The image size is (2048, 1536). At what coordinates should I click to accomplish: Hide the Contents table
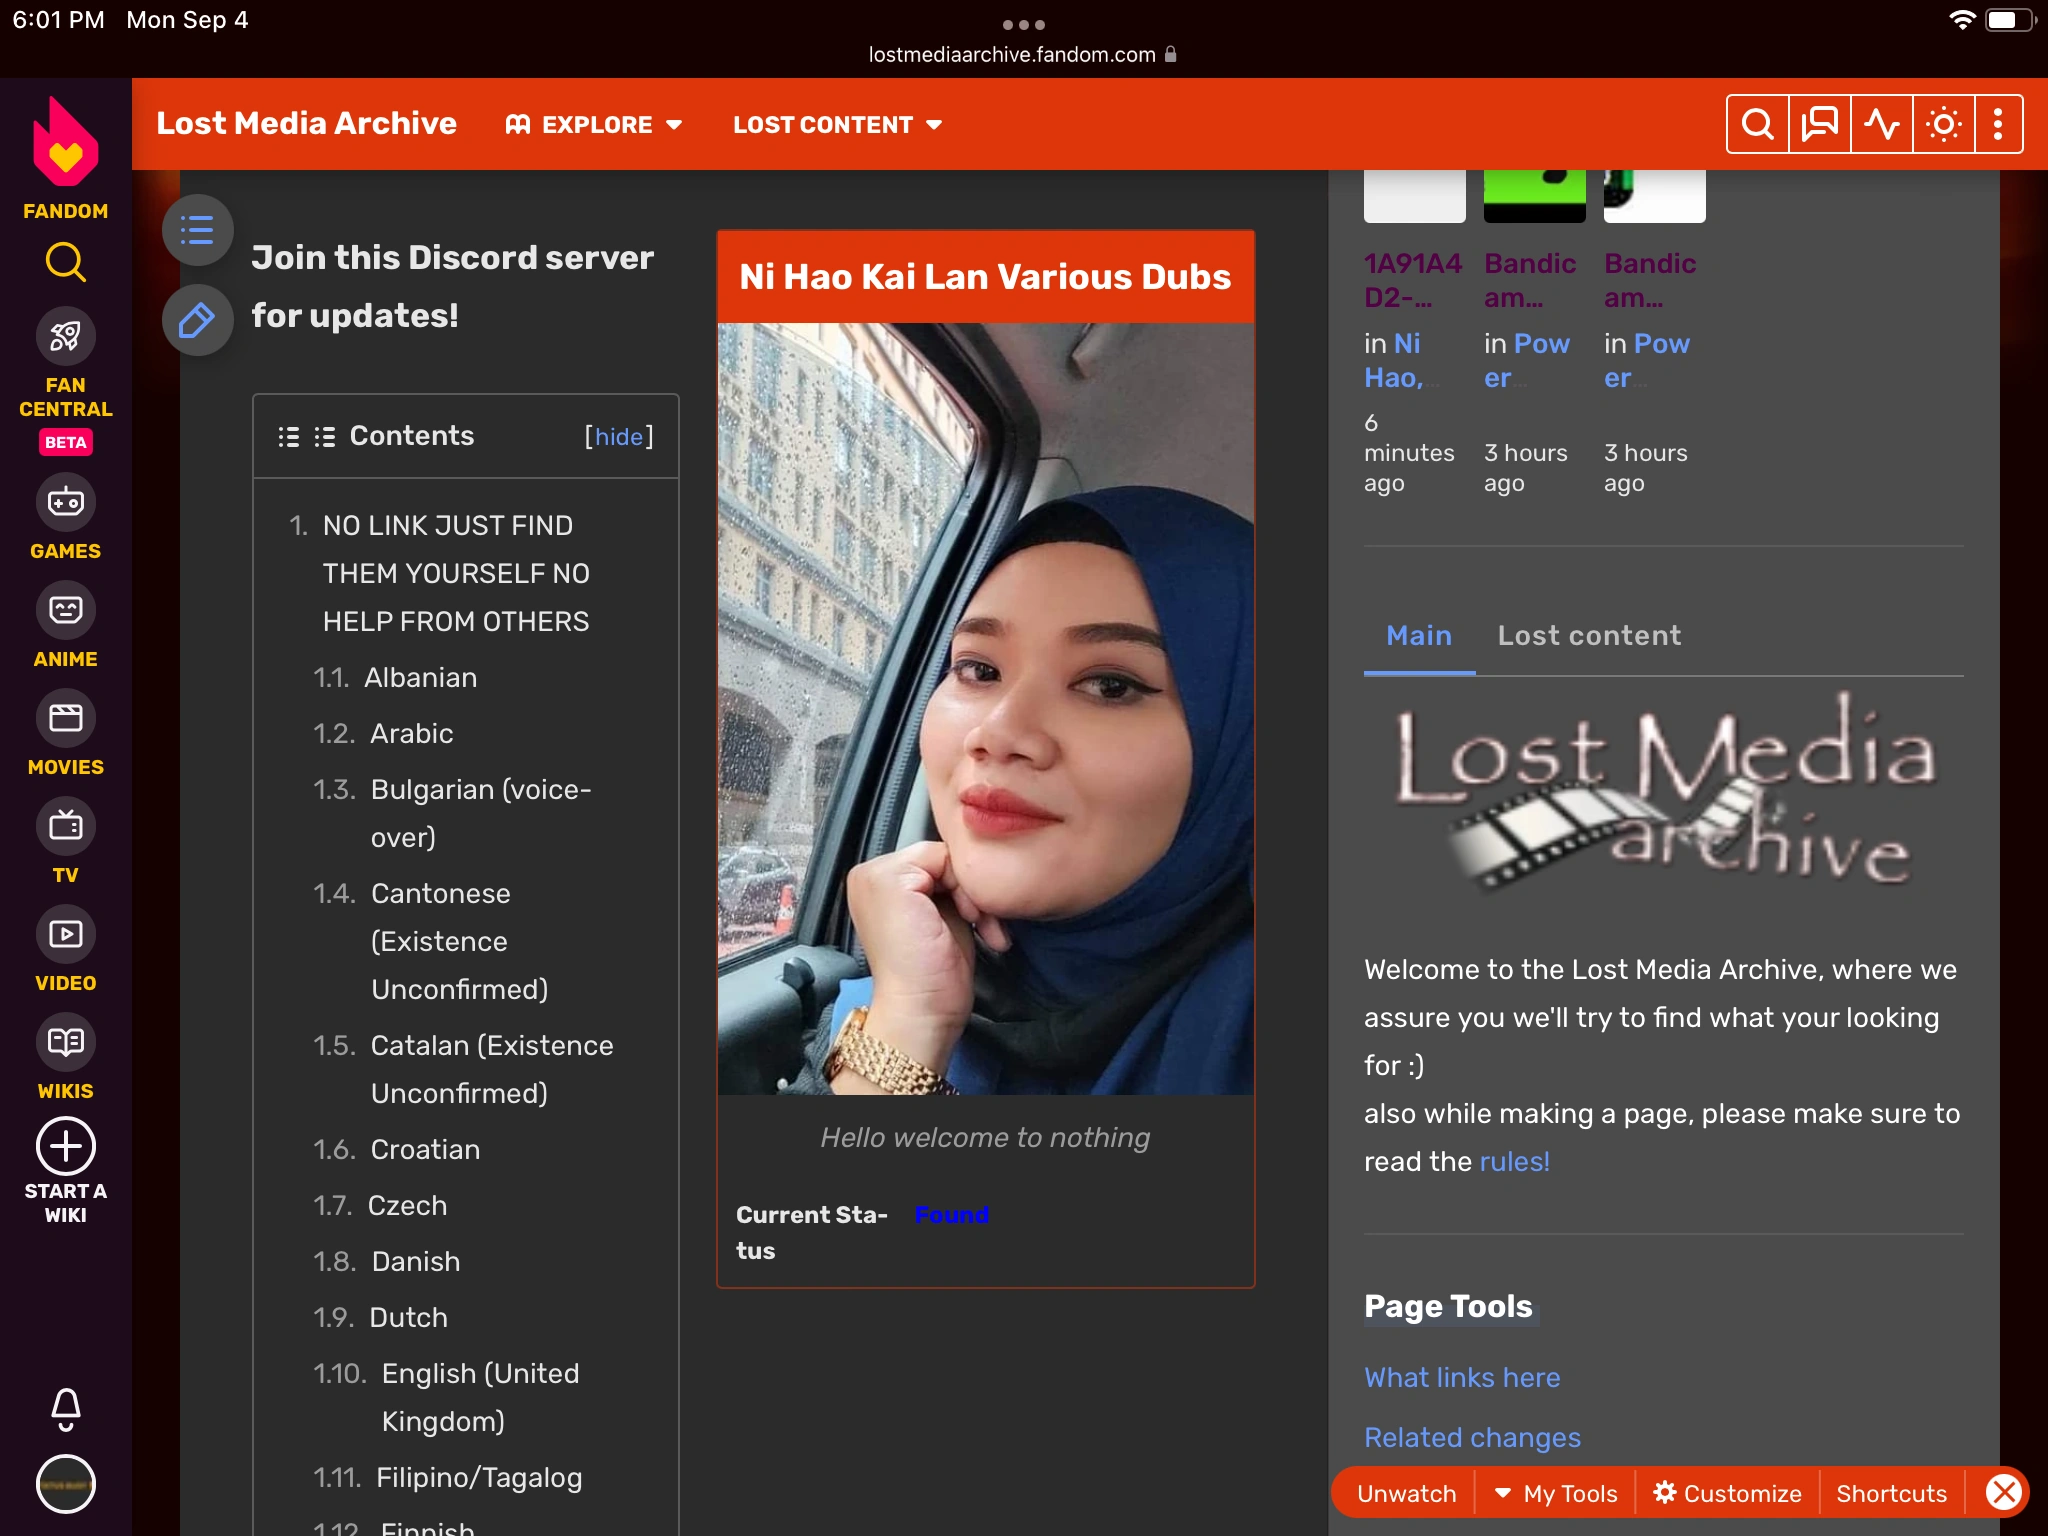pyautogui.click(x=618, y=436)
